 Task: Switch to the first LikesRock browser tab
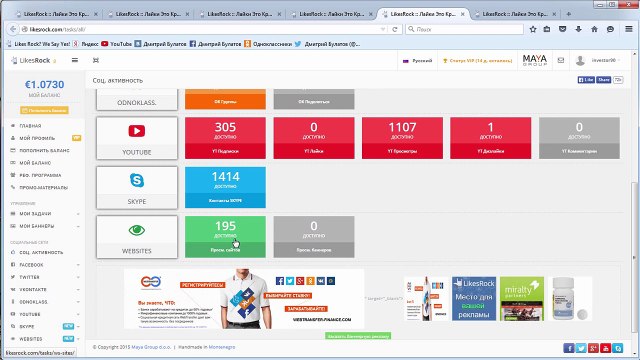click(56, 14)
